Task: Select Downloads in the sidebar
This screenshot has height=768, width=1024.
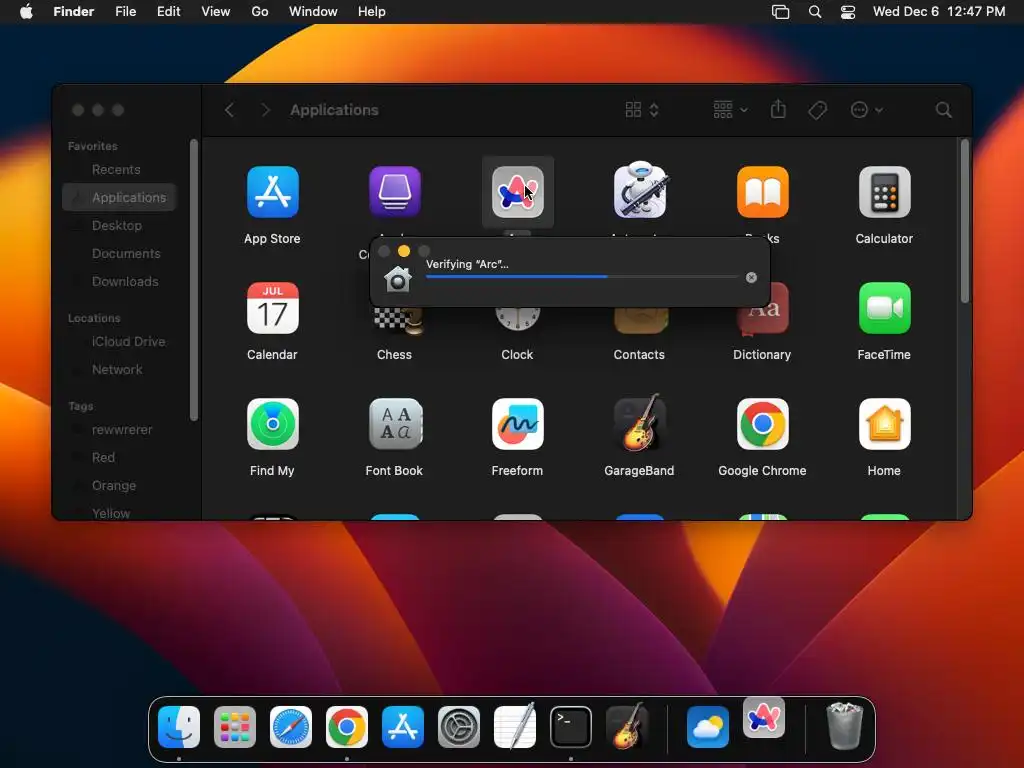Action: 119,281
